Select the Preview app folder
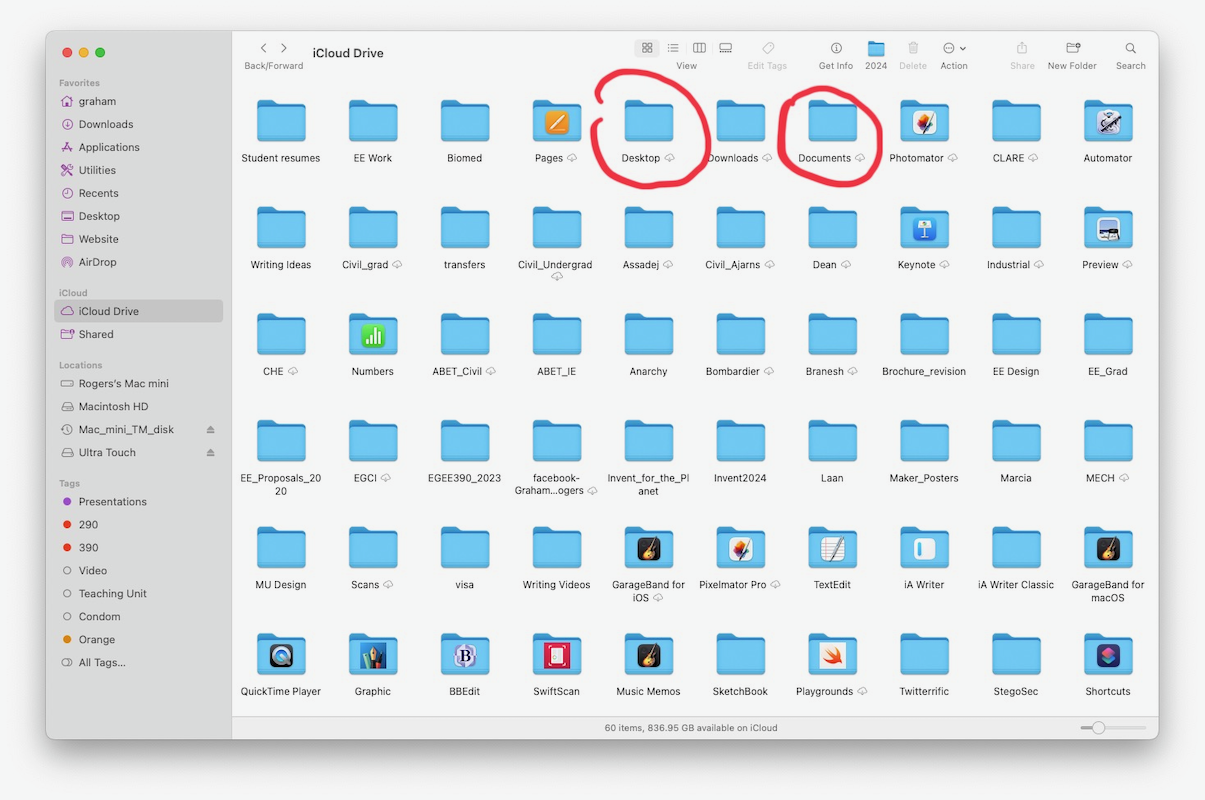The width and height of the screenshot is (1205, 800). [x=1108, y=229]
